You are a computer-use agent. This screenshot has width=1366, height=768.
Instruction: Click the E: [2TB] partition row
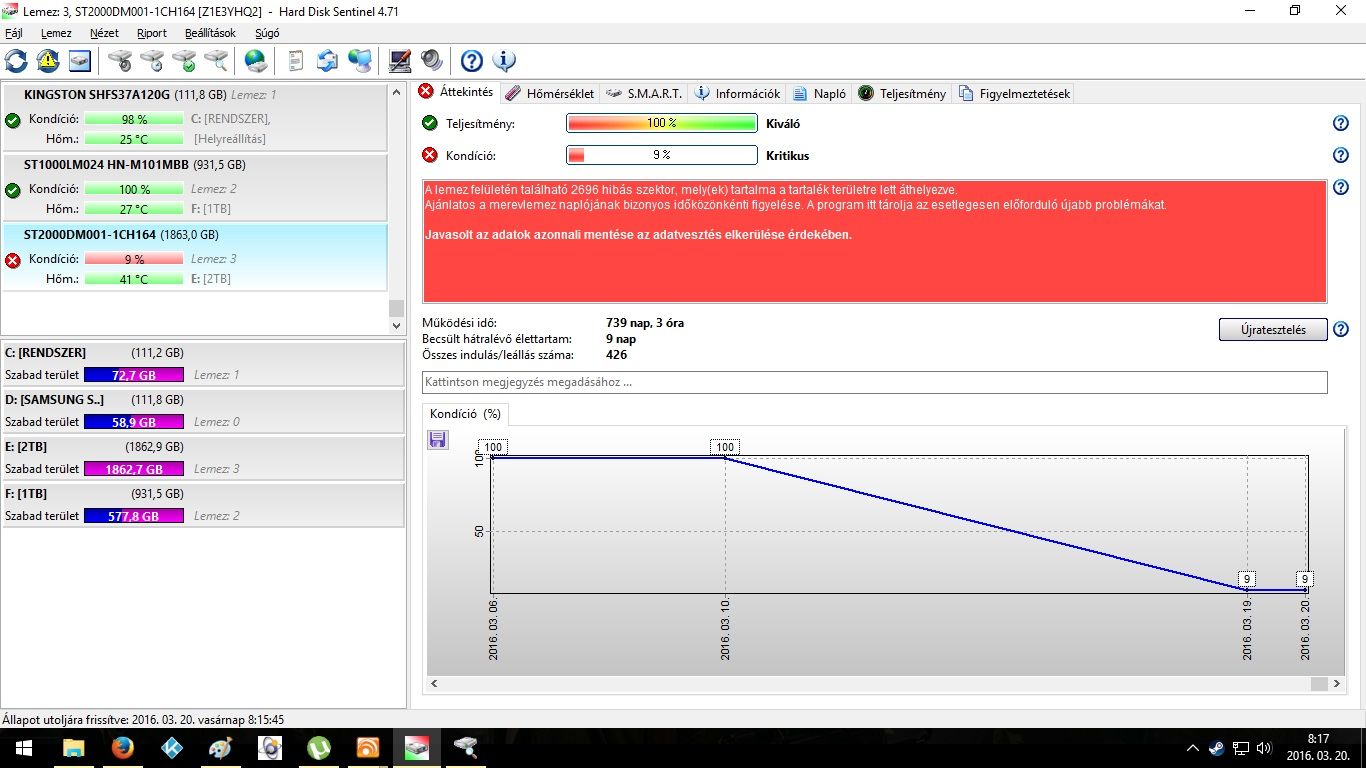pyautogui.click(x=203, y=458)
